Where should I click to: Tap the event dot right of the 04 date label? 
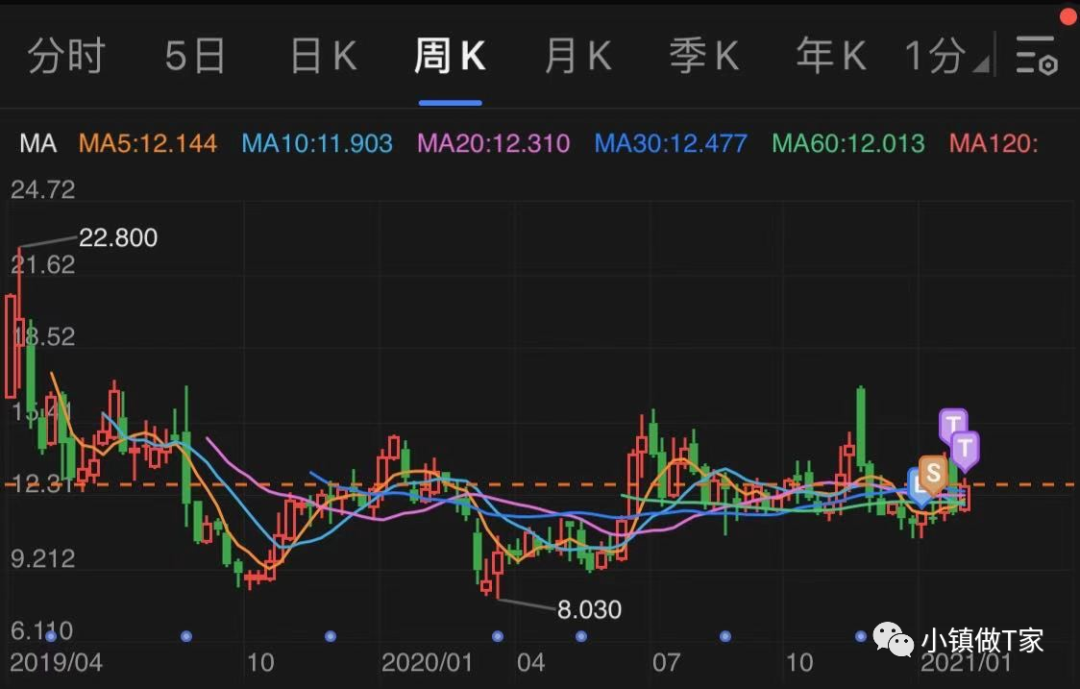pyautogui.click(x=581, y=636)
